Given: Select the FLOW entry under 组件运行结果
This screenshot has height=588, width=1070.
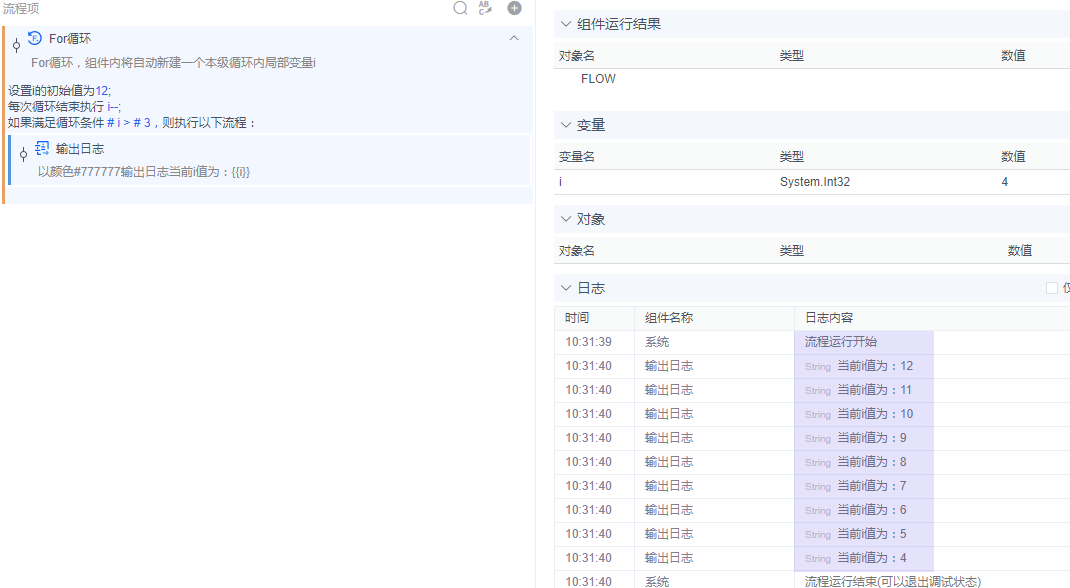Looking at the screenshot, I should 597,78.
